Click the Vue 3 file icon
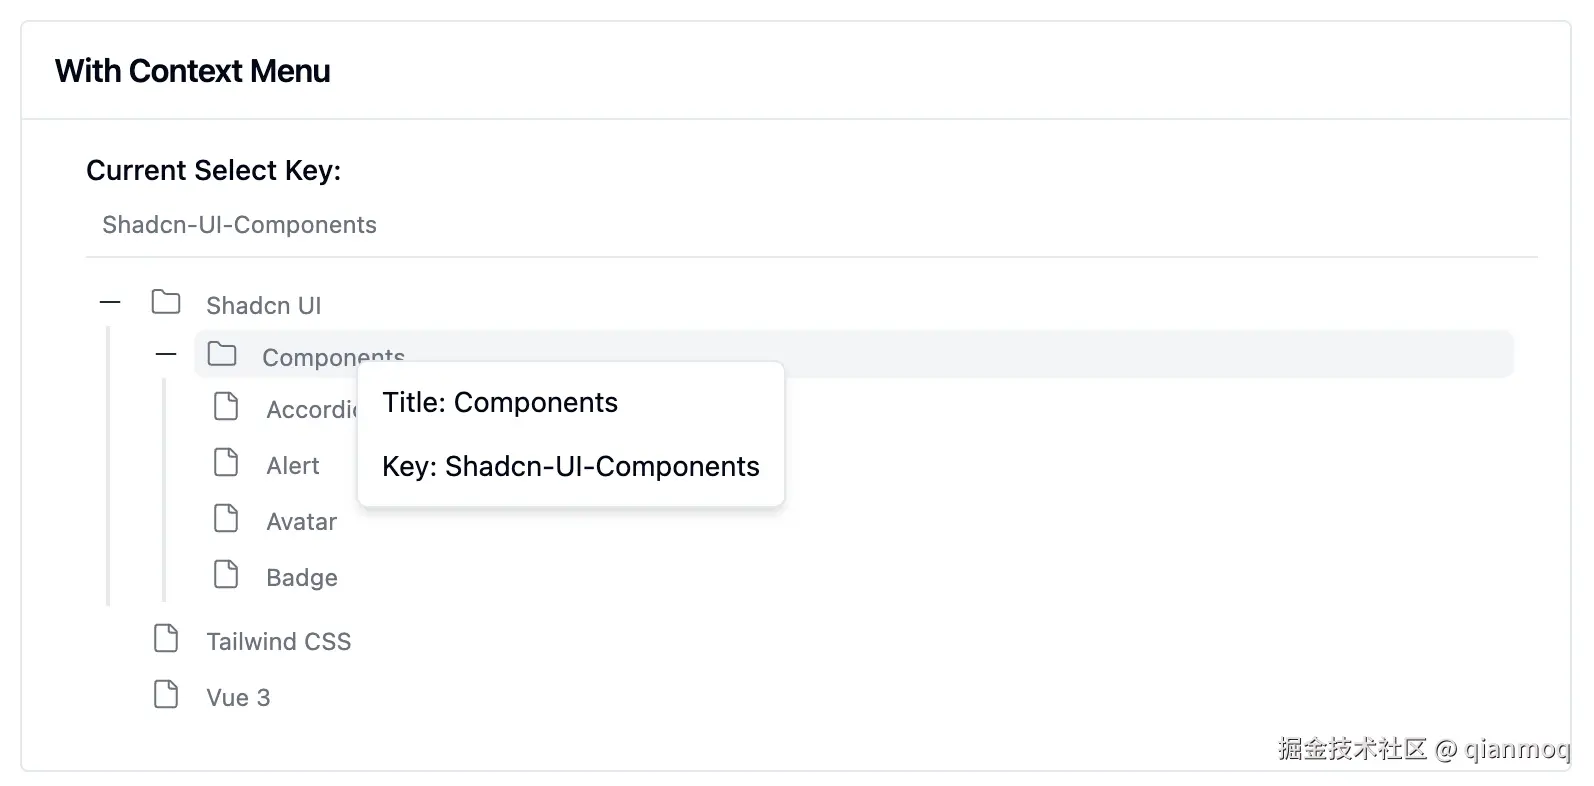 166,695
